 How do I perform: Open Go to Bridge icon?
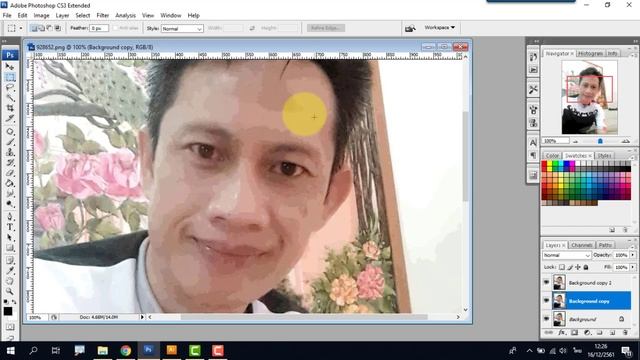(x=410, y=28)
